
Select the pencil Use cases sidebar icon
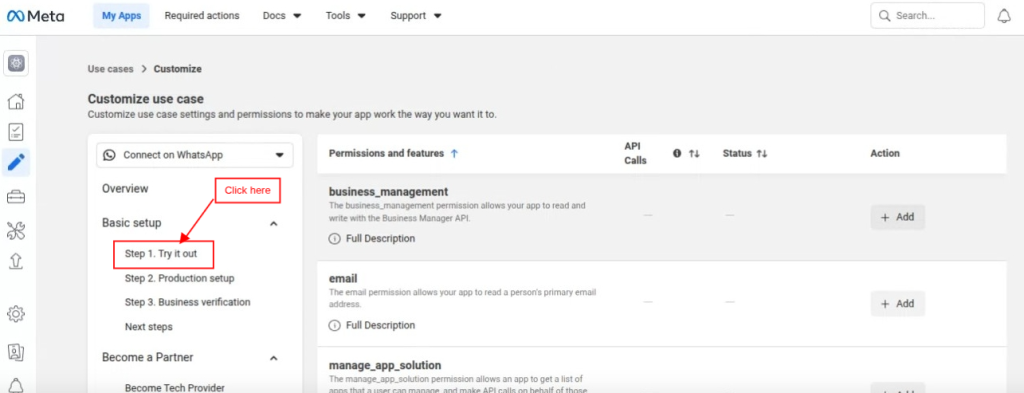tap(16, 163)
